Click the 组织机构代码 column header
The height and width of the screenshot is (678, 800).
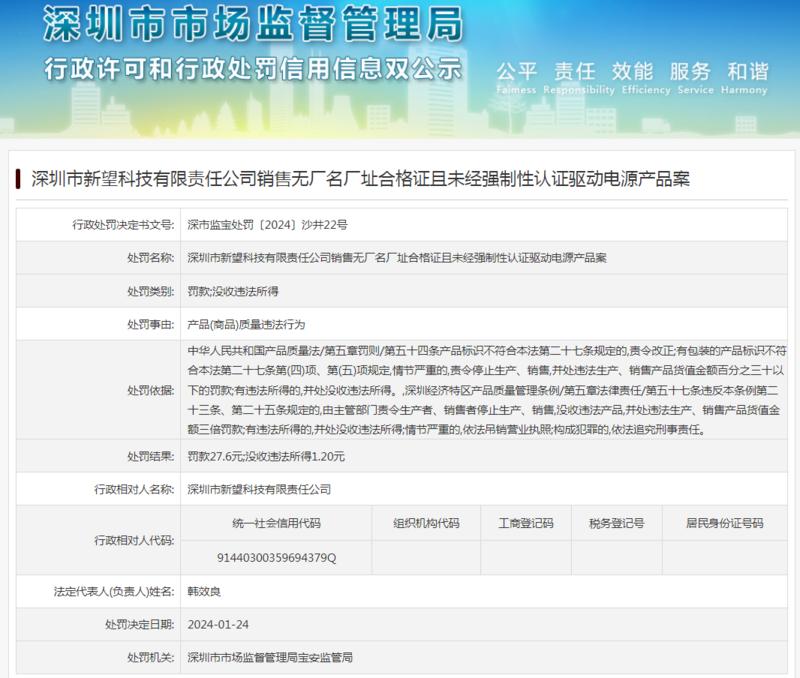click(426, 523)
